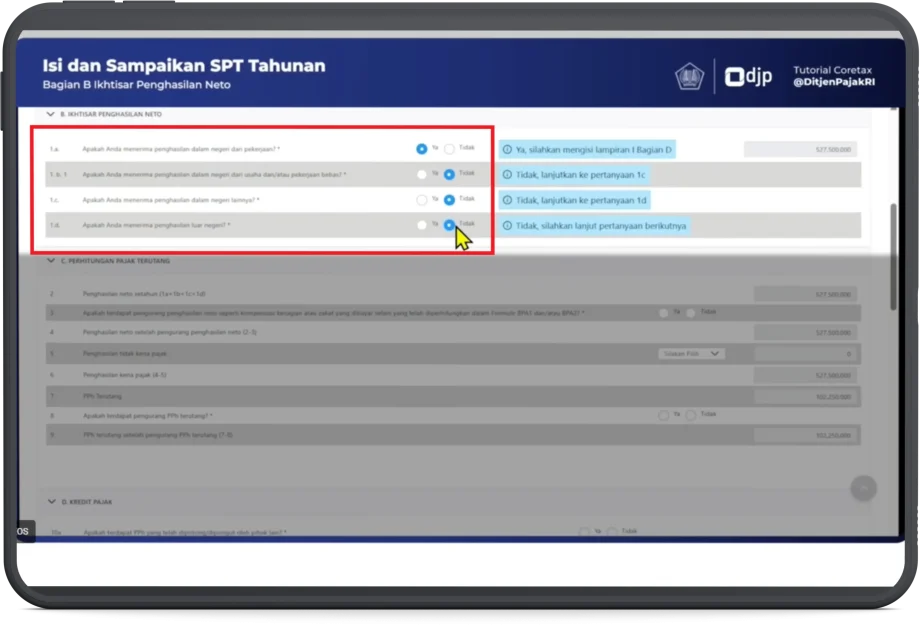Select 'Tidak' for question 1.d foreign income
The height and width of the screenshot is (628, 920).
coord(450,225)
